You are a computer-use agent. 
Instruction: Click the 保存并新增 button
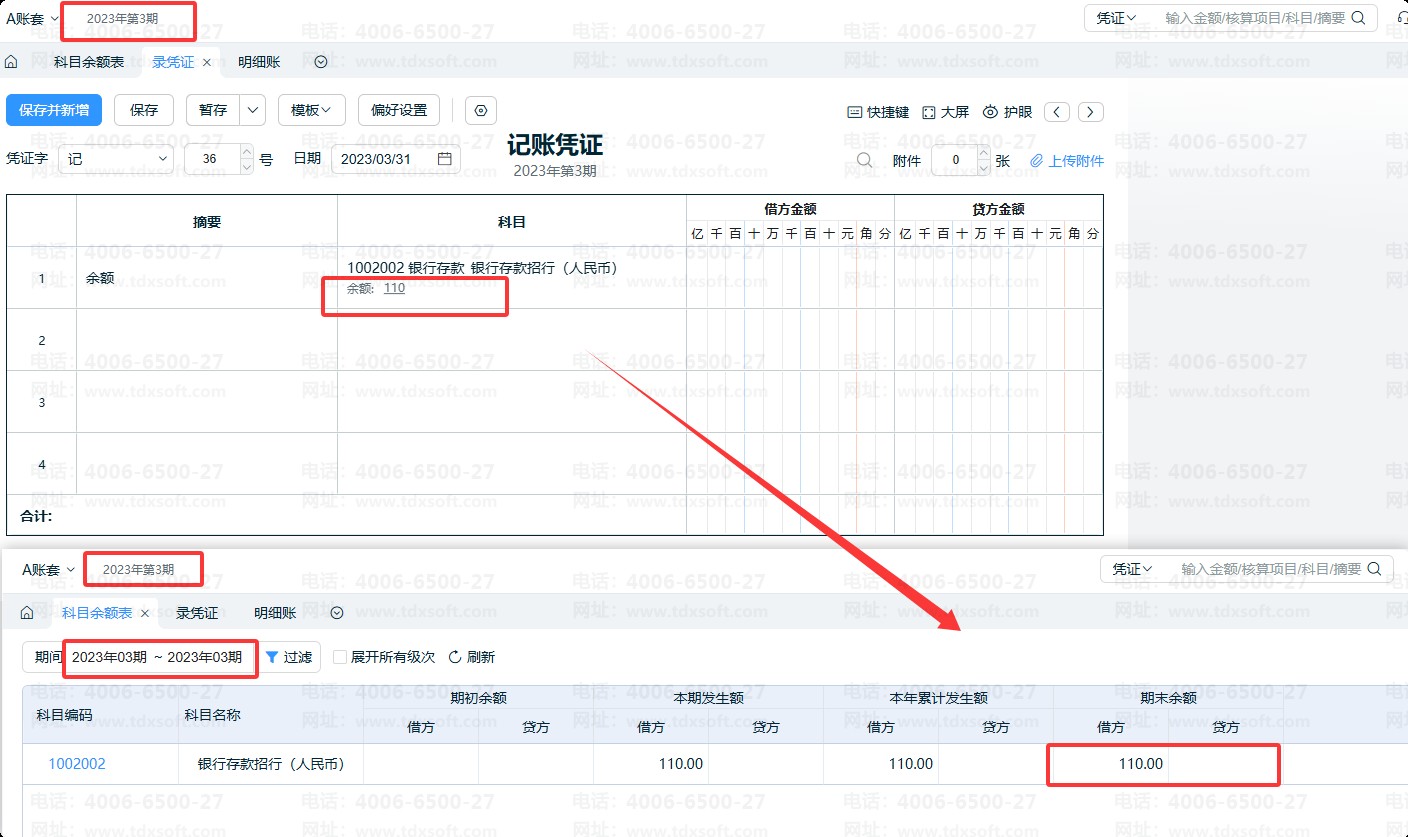coord(54,110)
